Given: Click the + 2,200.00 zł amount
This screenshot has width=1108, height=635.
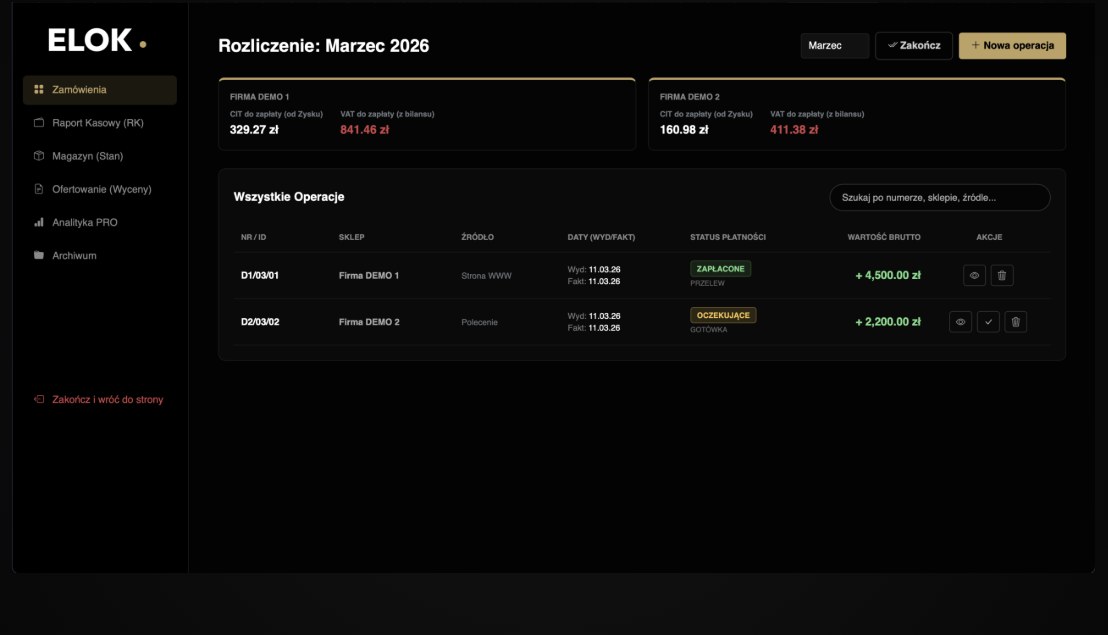Looking at the screenshot, I should click(888, 322).
